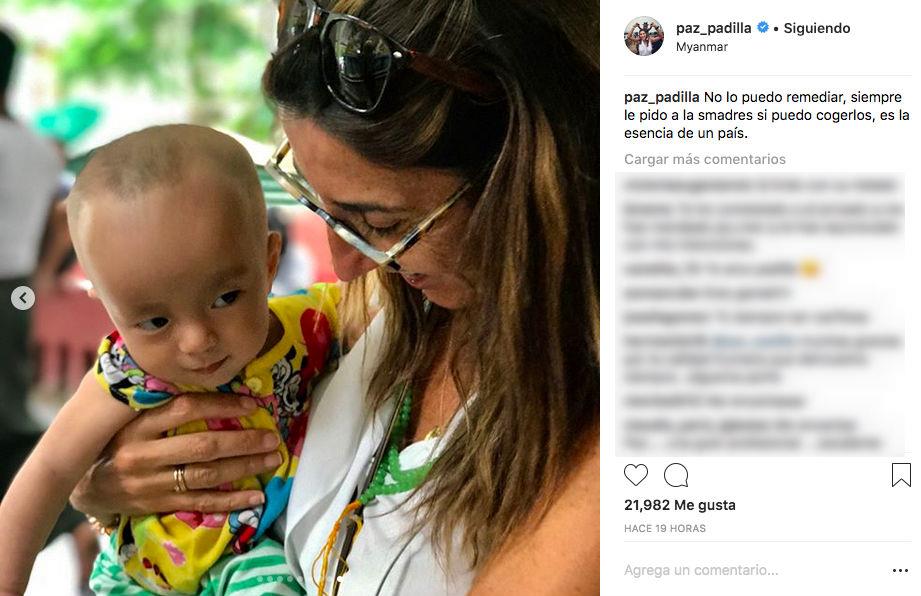Open the paz_padilla profile avatar
This screenshot has height=596, width=921.
(644, 36)
